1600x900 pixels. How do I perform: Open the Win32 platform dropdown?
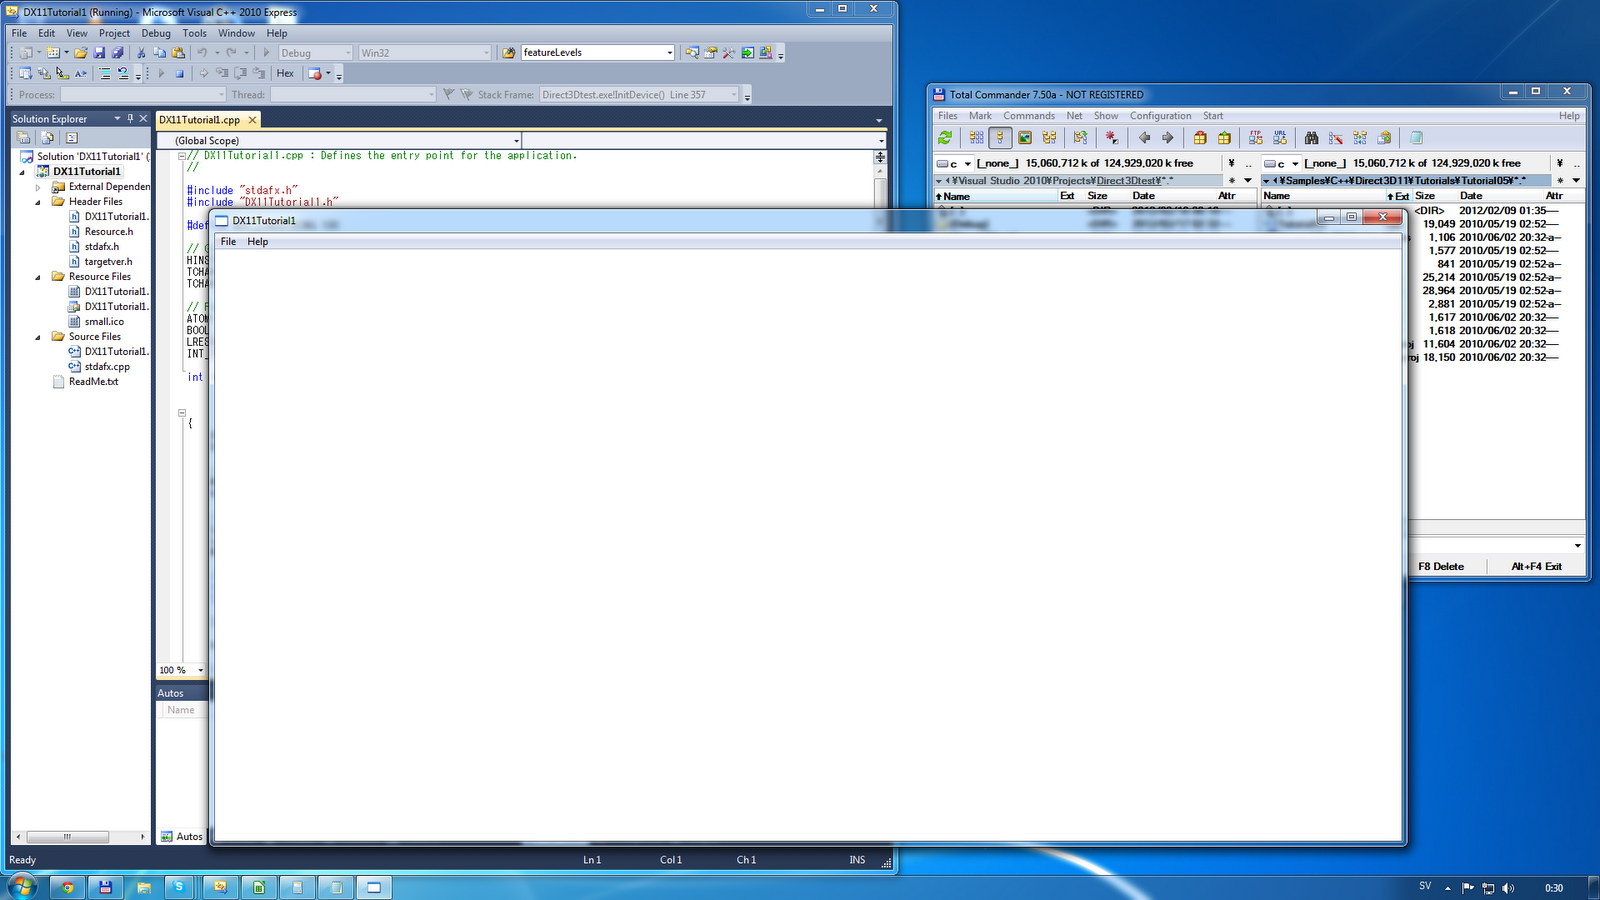point(486,52)
